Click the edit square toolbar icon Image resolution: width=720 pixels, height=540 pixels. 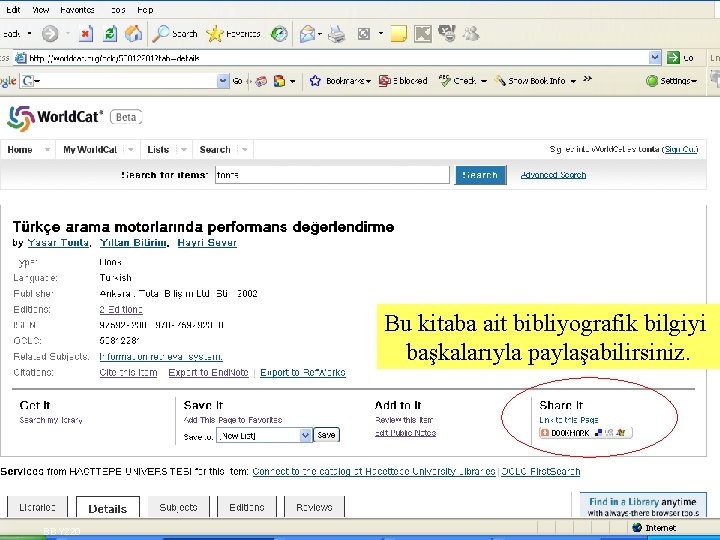364,34
